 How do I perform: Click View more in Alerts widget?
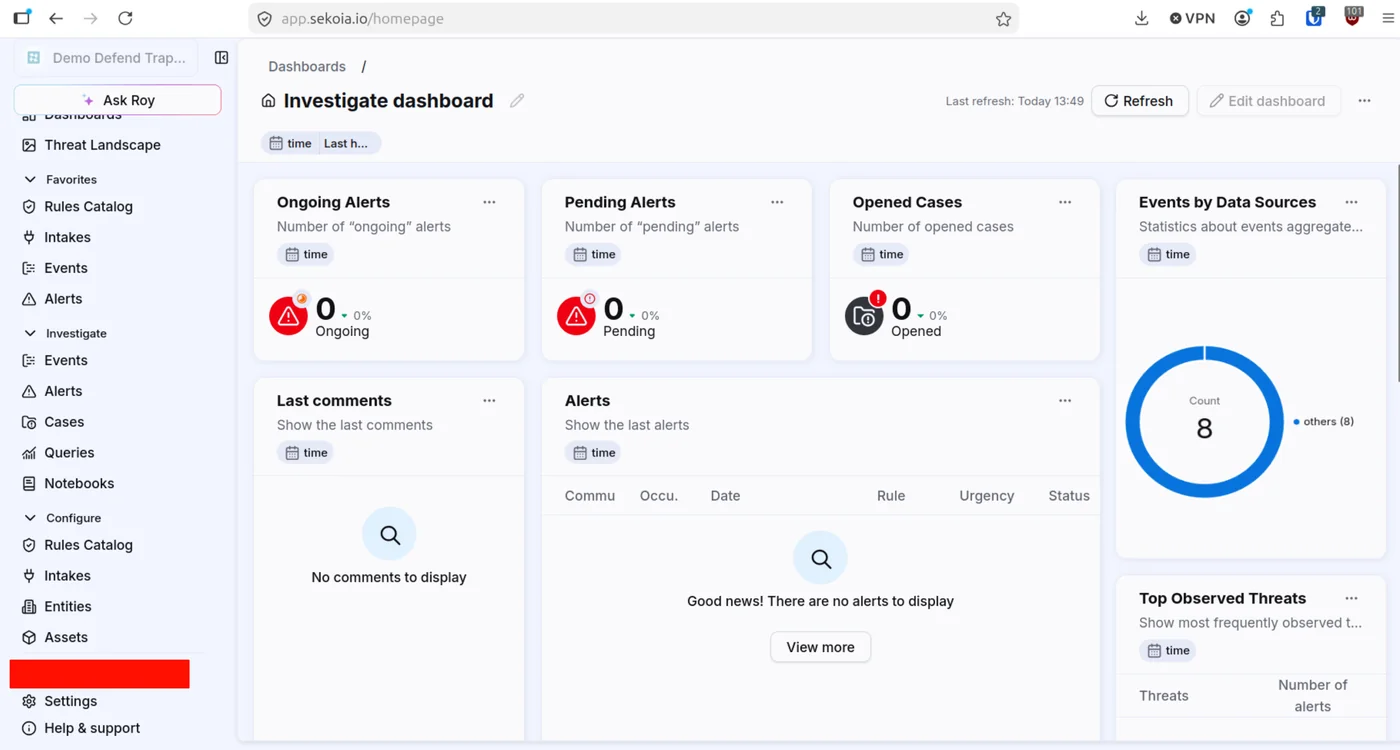click(820, 647)
